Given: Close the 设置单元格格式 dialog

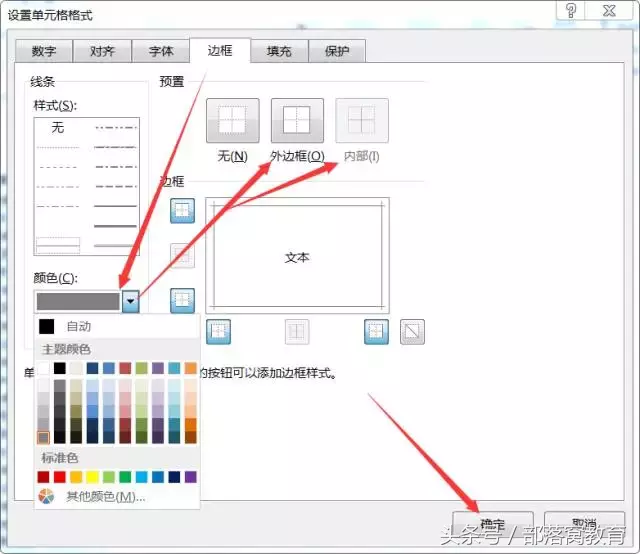Looking at the screenshot, I should [609, 10].
